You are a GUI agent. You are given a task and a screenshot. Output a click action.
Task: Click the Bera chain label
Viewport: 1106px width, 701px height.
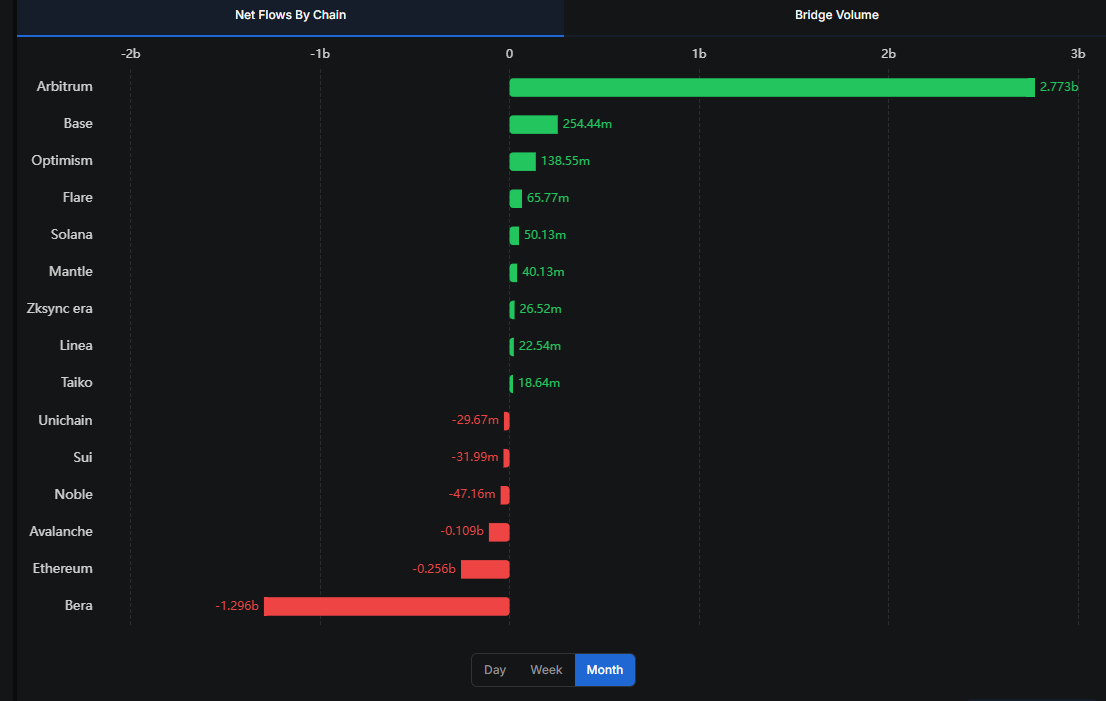click(78, 605)
